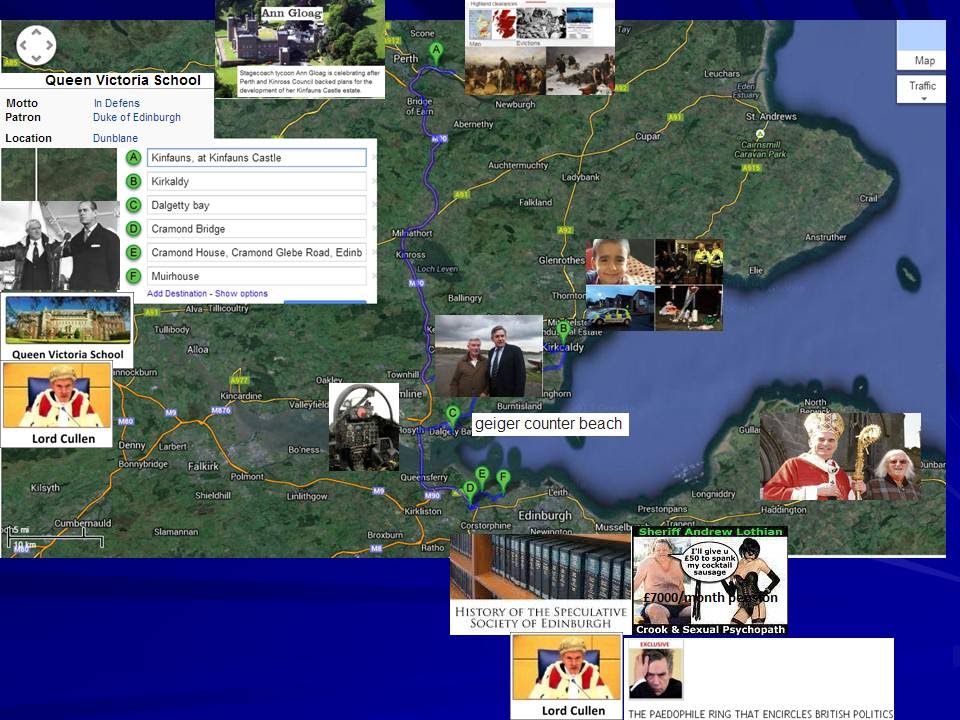Image resolution: width=960 pixels, height=720 pixels.
Task: Edit the Cramond Bridge destination field
Action: [257, 229]
